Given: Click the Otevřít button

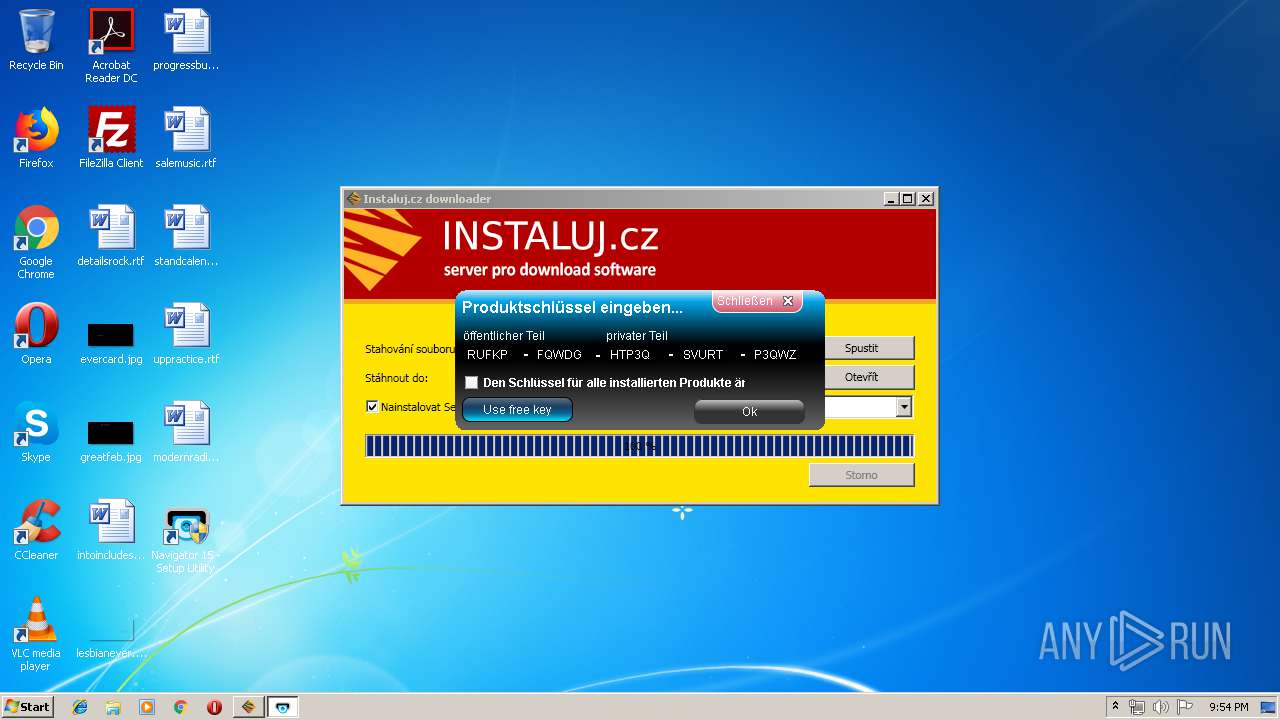Looking at the screenshot, I should 861,377.
